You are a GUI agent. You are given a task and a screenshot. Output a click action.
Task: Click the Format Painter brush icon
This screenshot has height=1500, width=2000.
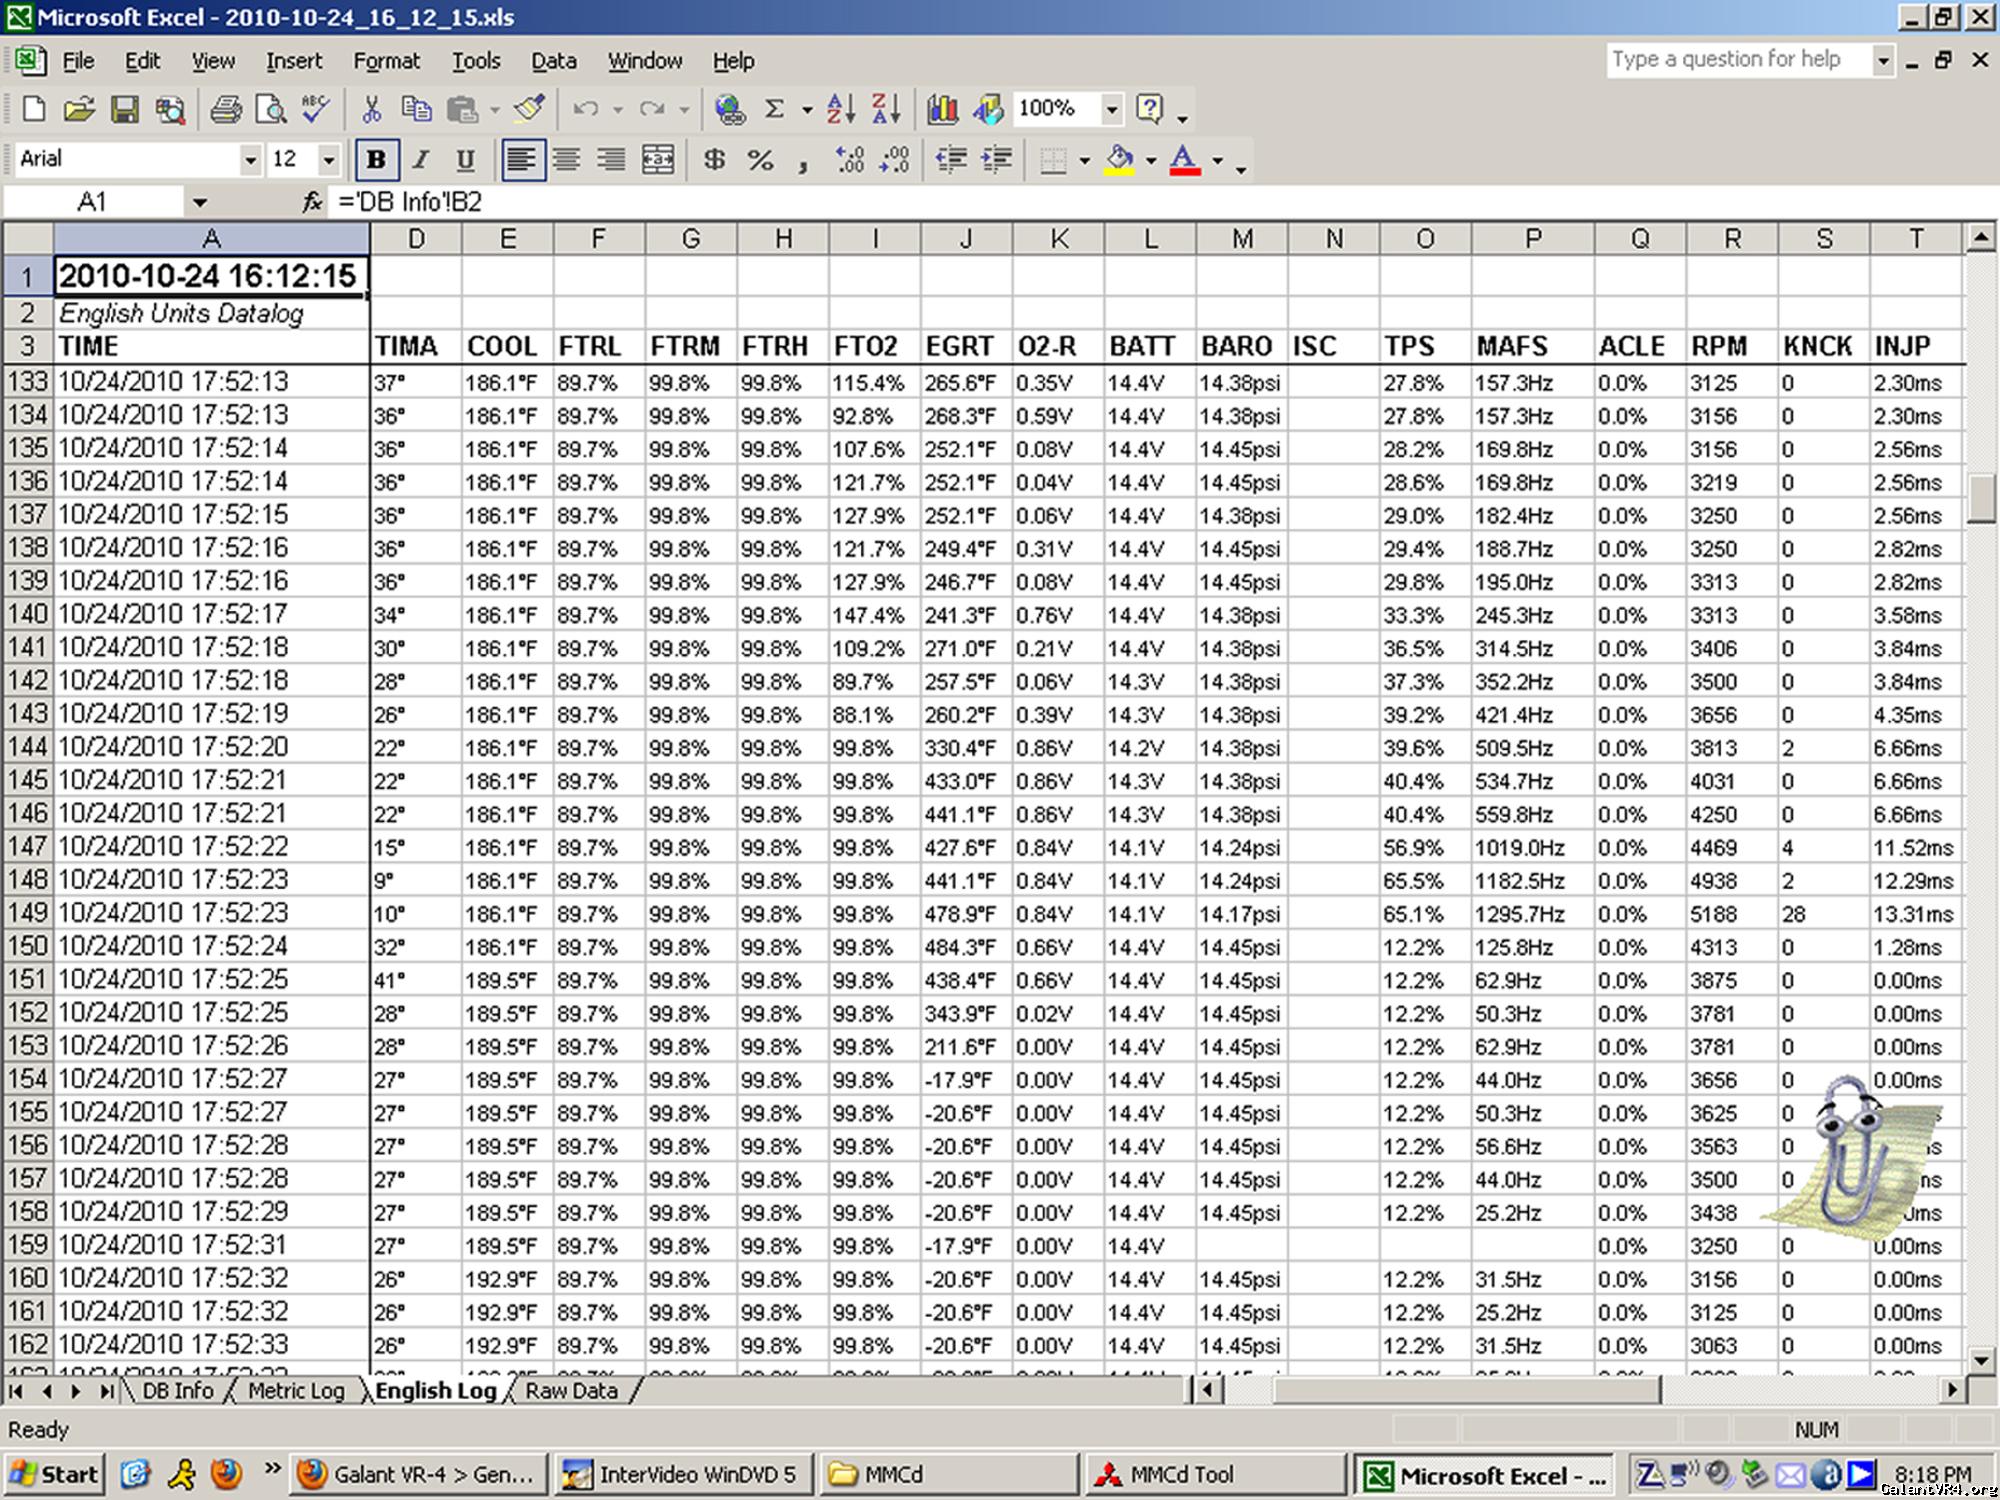click(x=529, y=109)
